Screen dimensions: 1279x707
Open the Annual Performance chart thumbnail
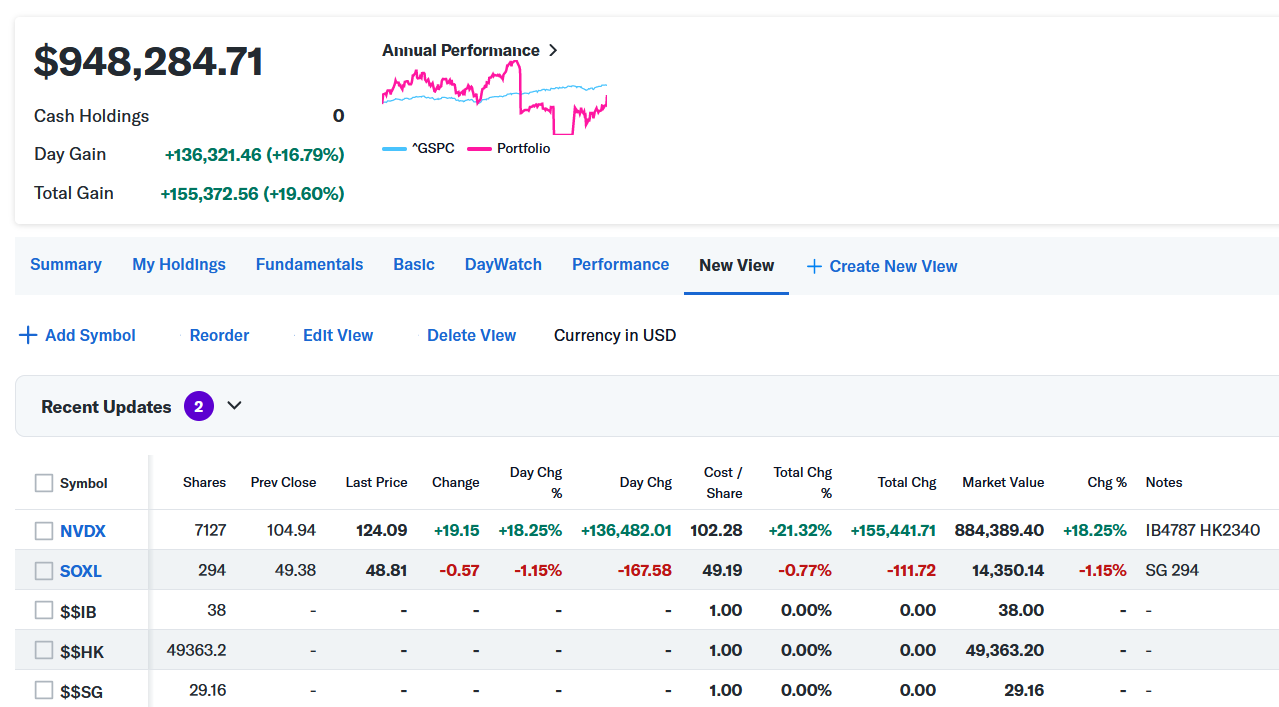(x=494, y=98)
